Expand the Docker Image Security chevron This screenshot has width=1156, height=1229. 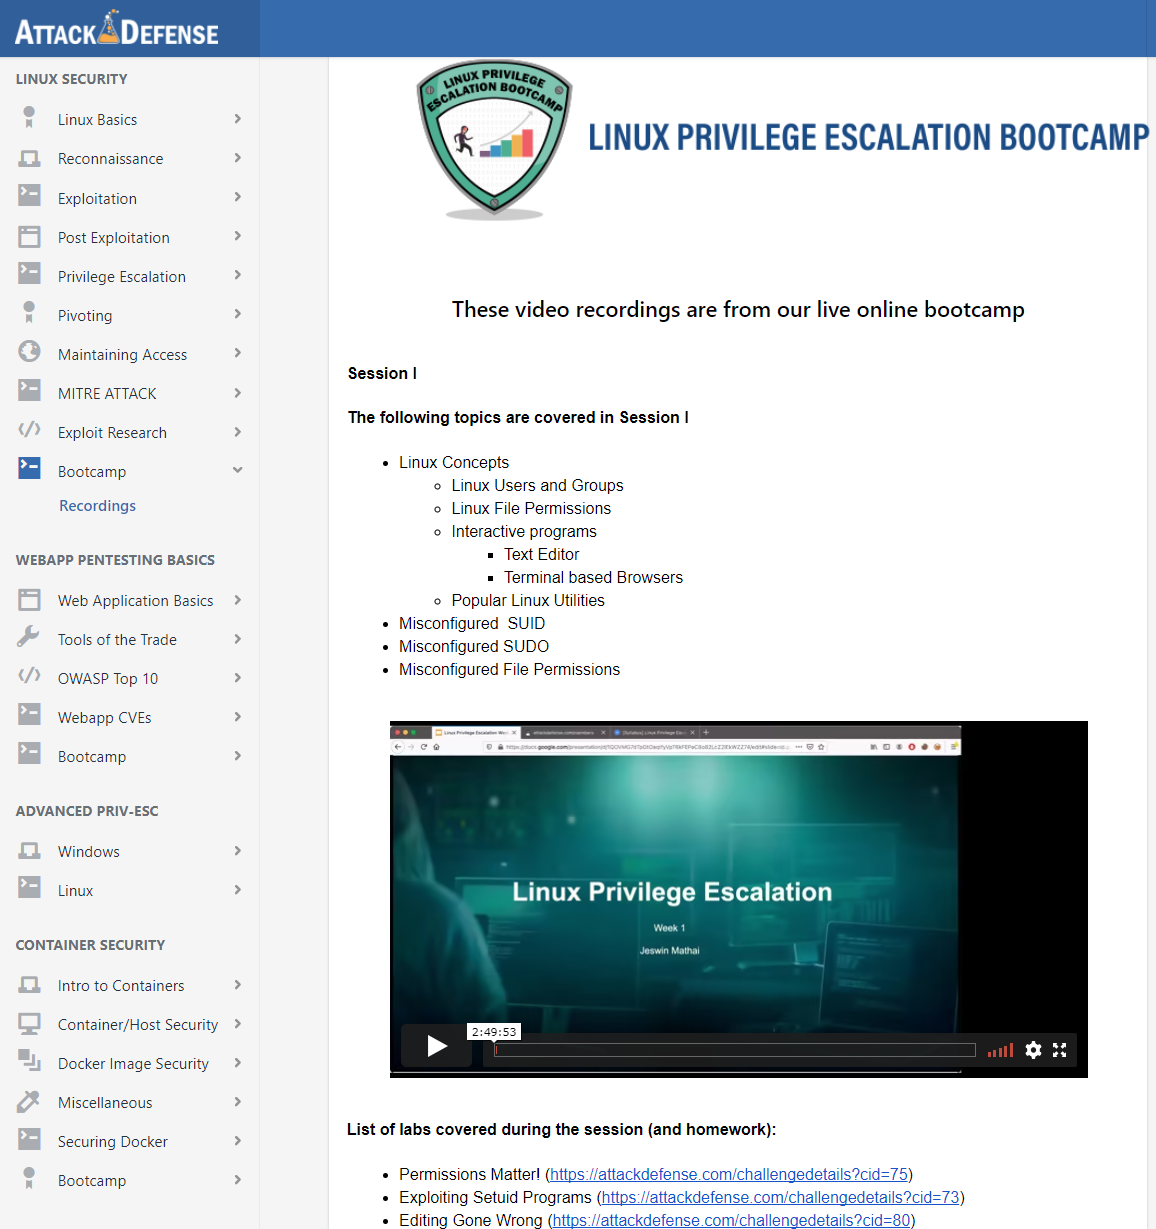pos(238,1063)
